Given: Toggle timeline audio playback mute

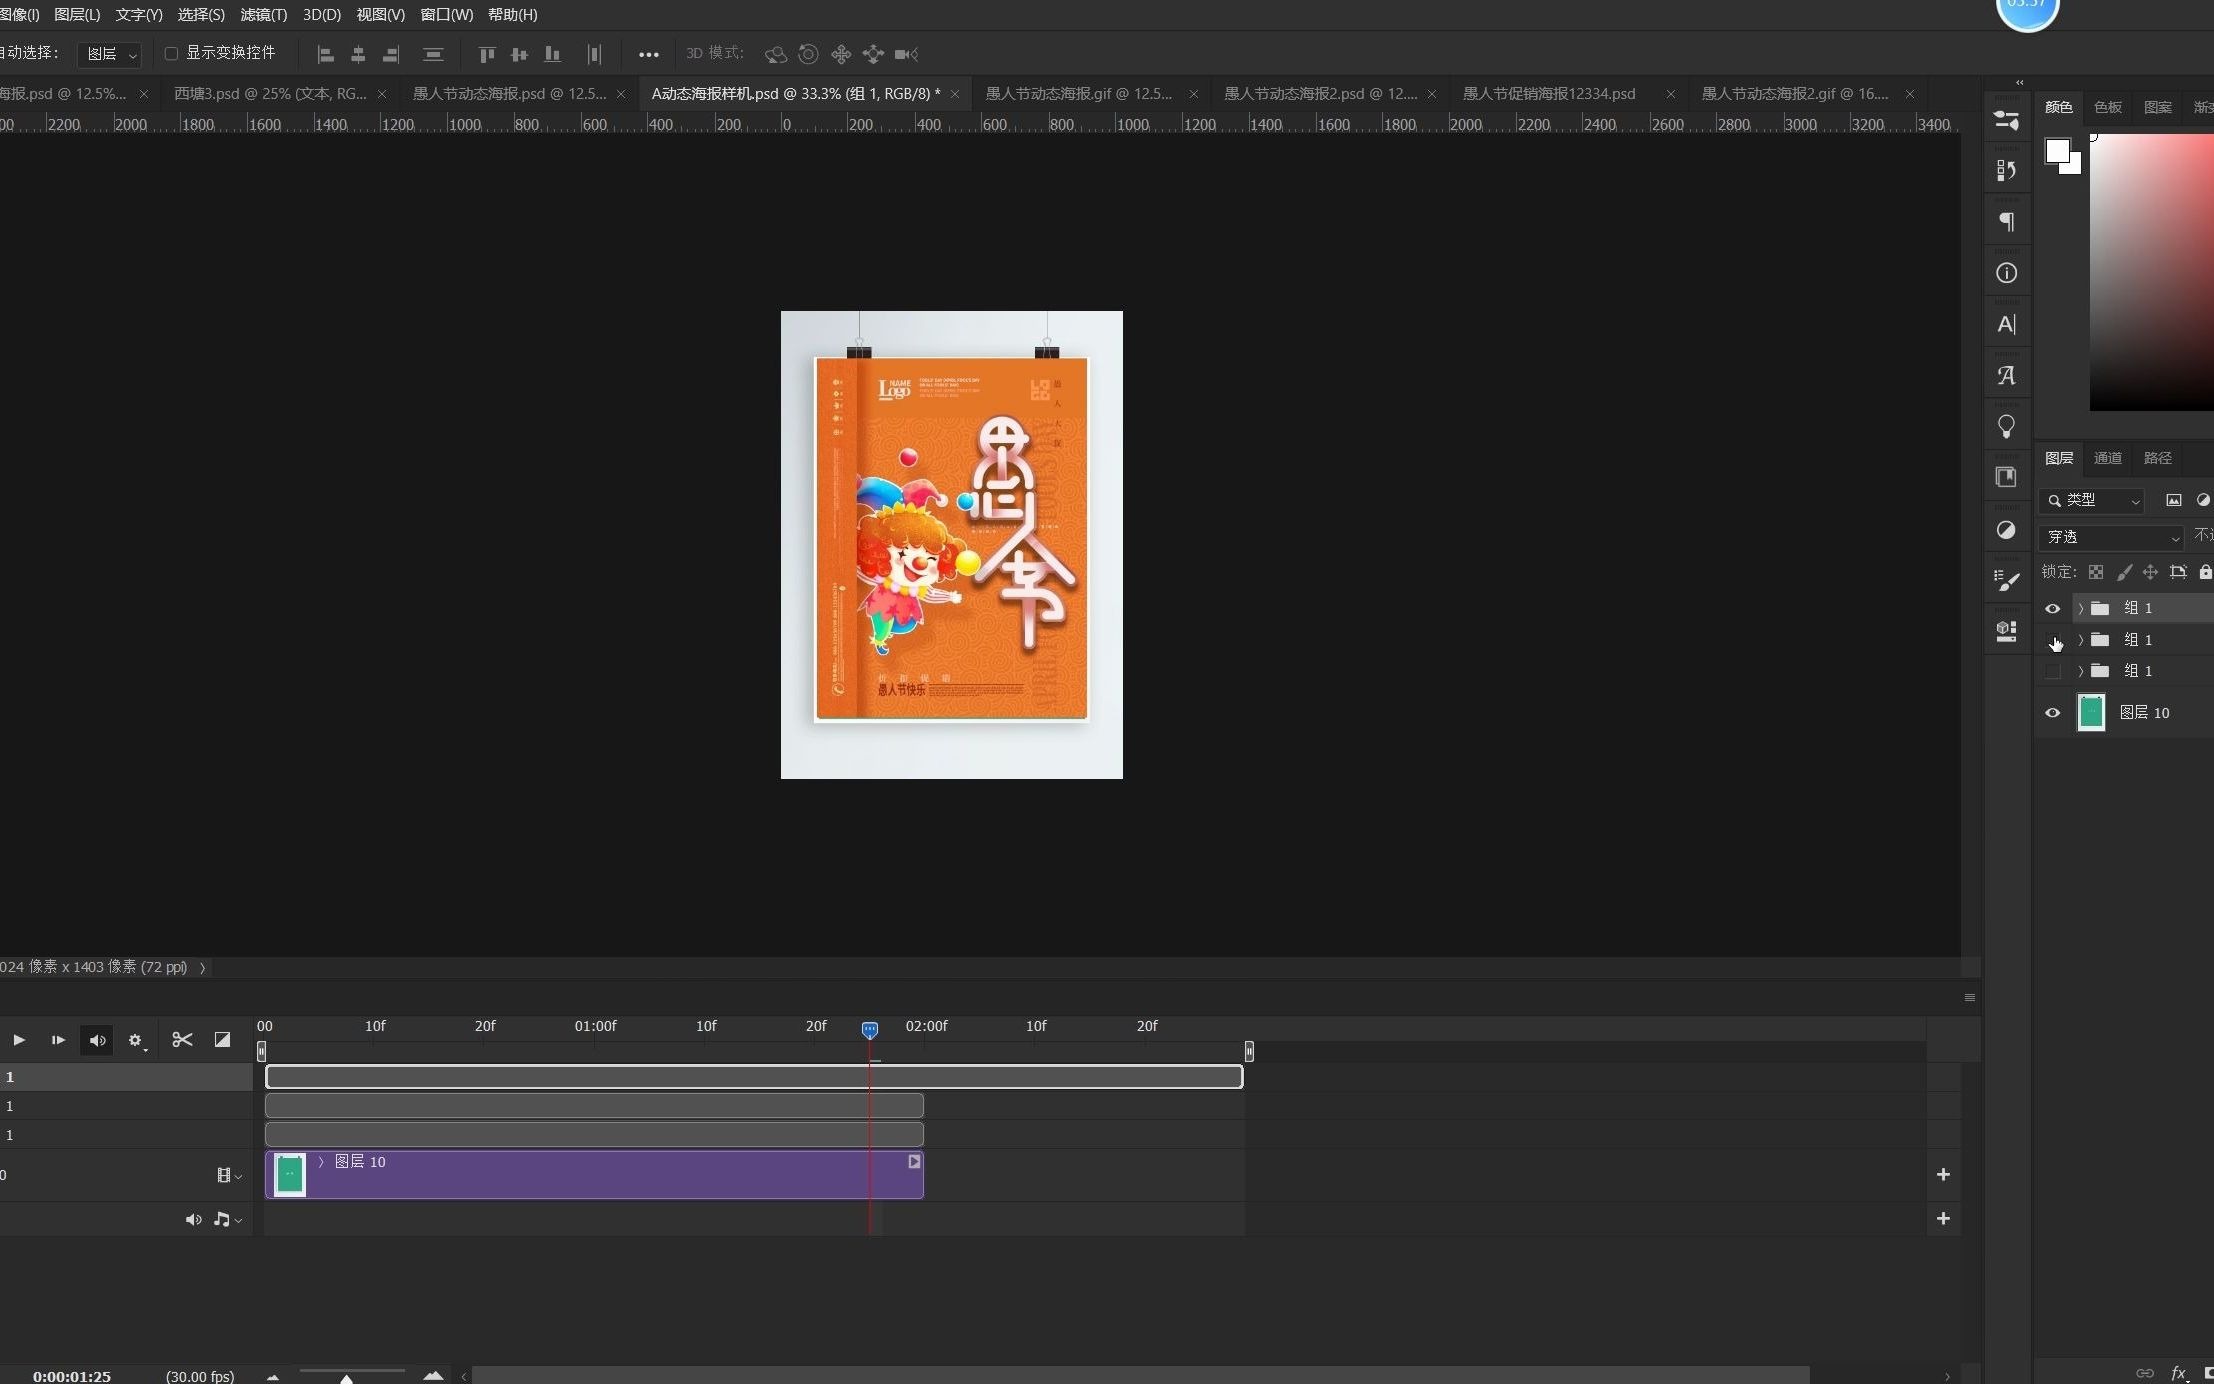Looking at the screenshot, I should coord(97,1040).
